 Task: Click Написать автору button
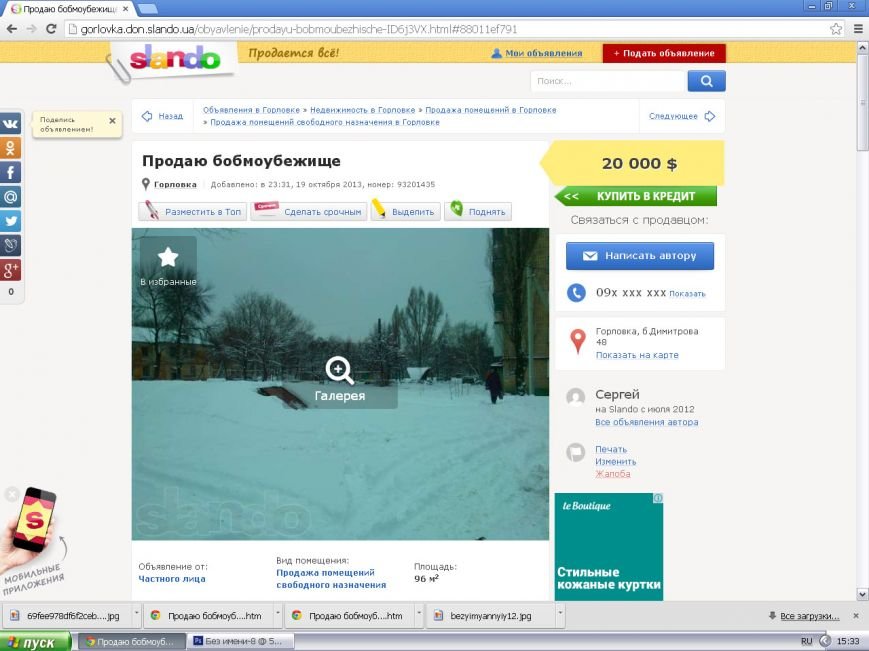pyautogui.click(x=640, y=256)
